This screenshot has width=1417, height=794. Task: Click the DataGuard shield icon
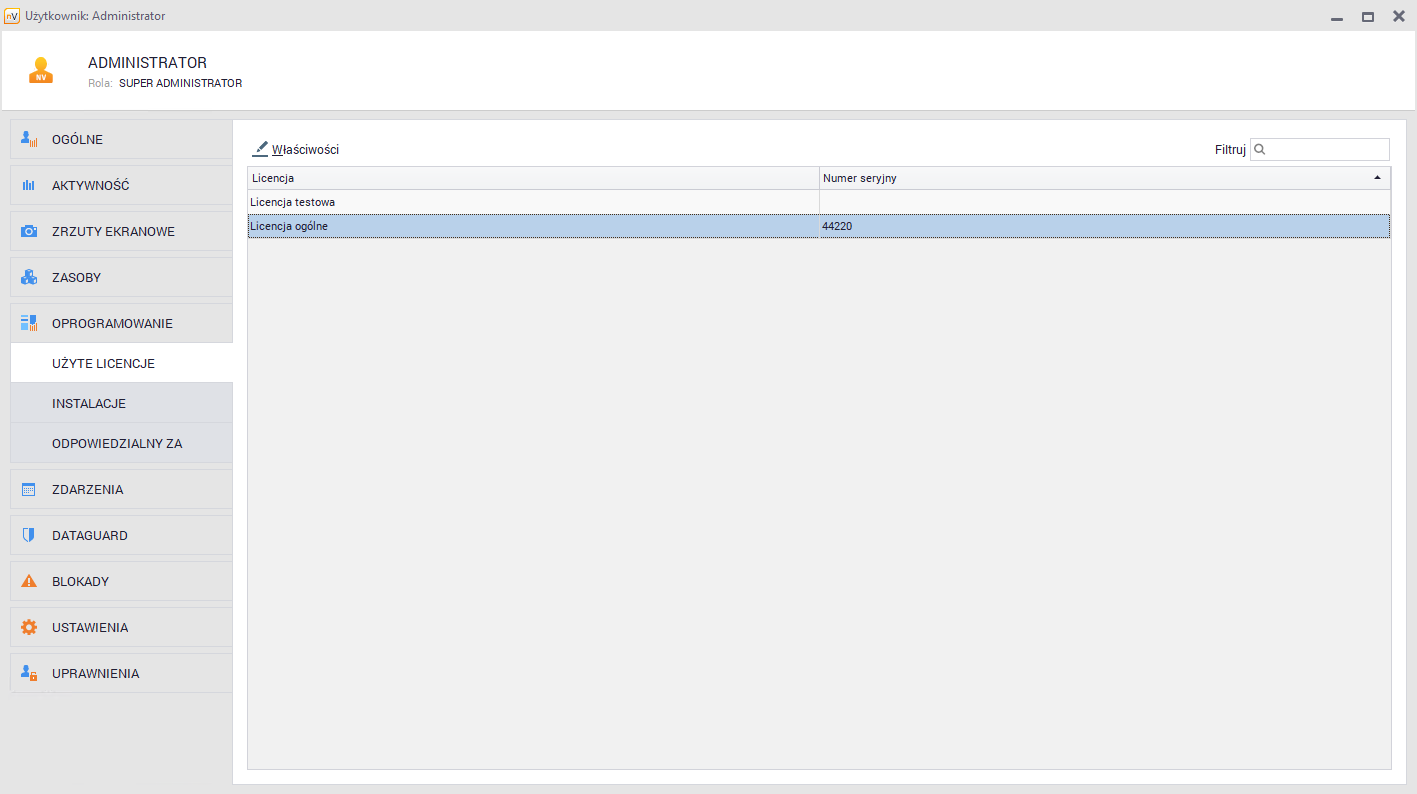29,536
